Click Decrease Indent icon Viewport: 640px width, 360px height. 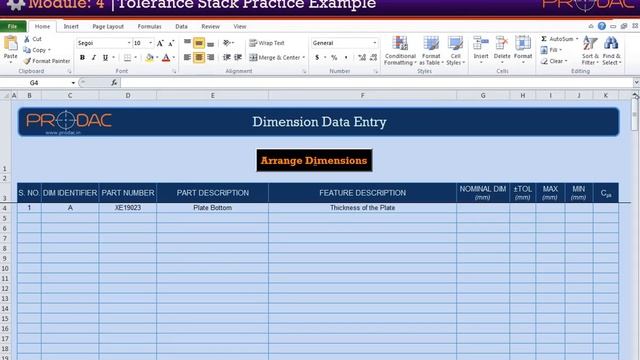227,58
